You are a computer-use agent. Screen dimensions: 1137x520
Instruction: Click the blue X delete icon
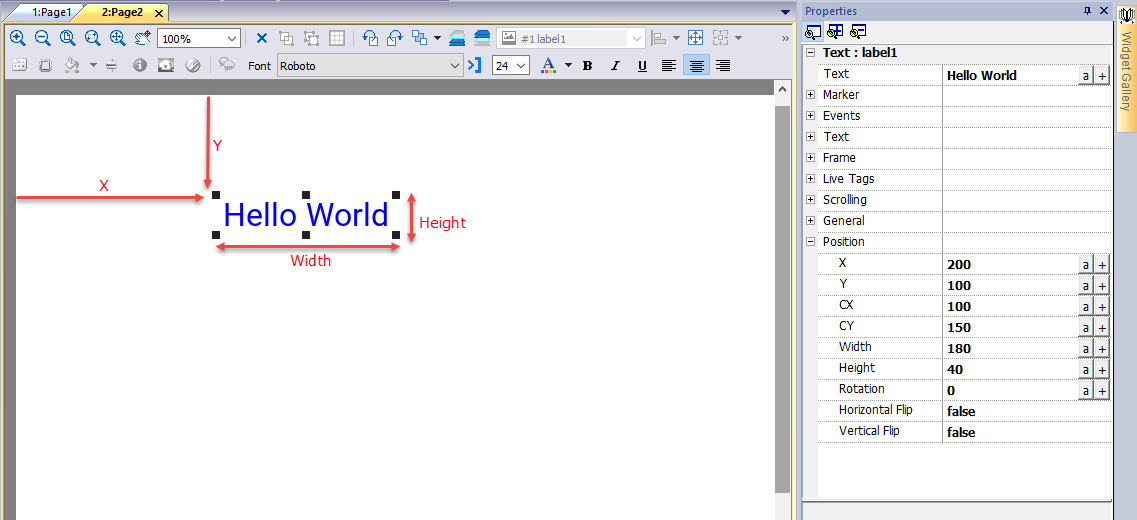pyautogui.click(x=262, y=38)
